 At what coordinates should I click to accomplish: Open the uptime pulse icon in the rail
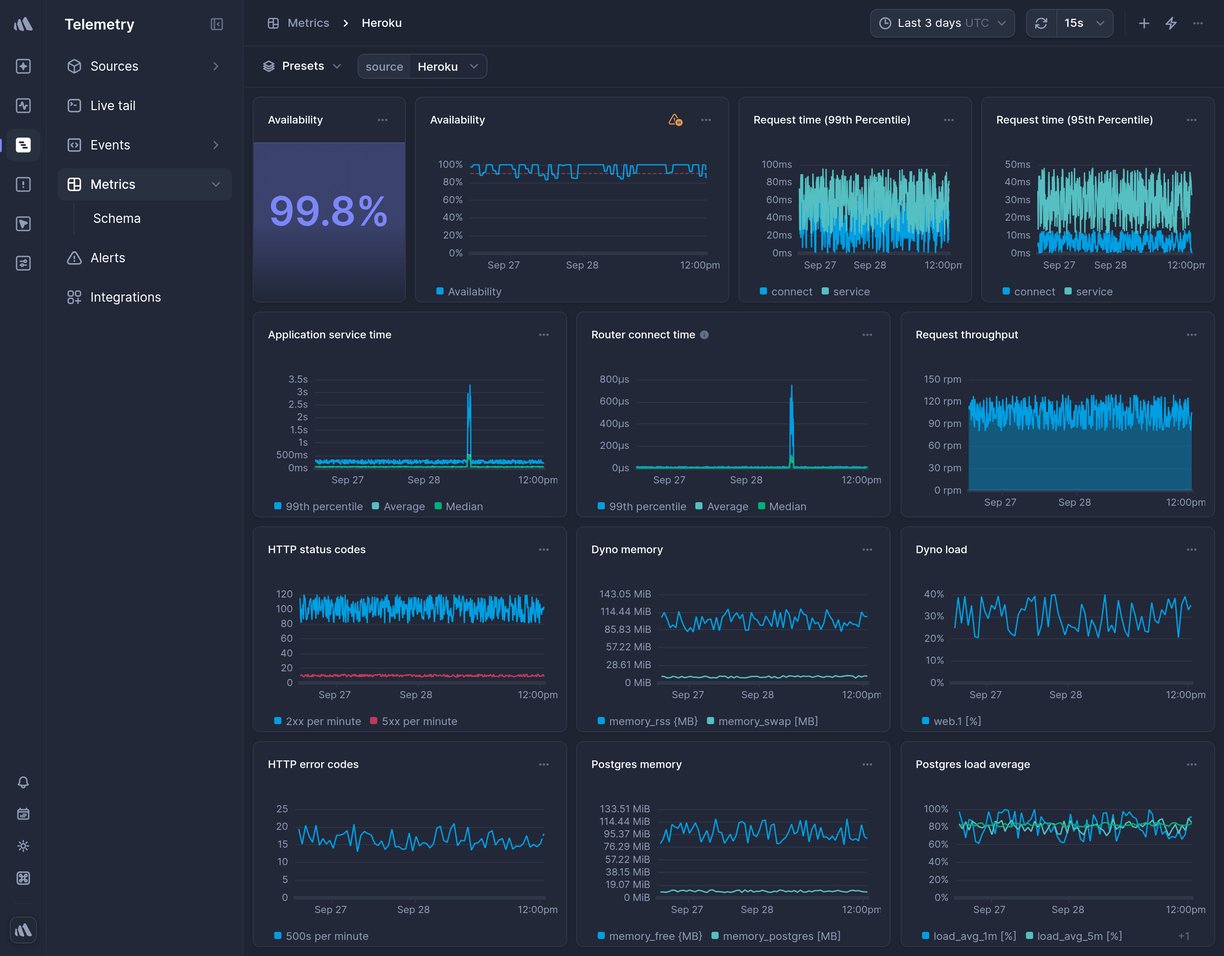click(23, 105)
